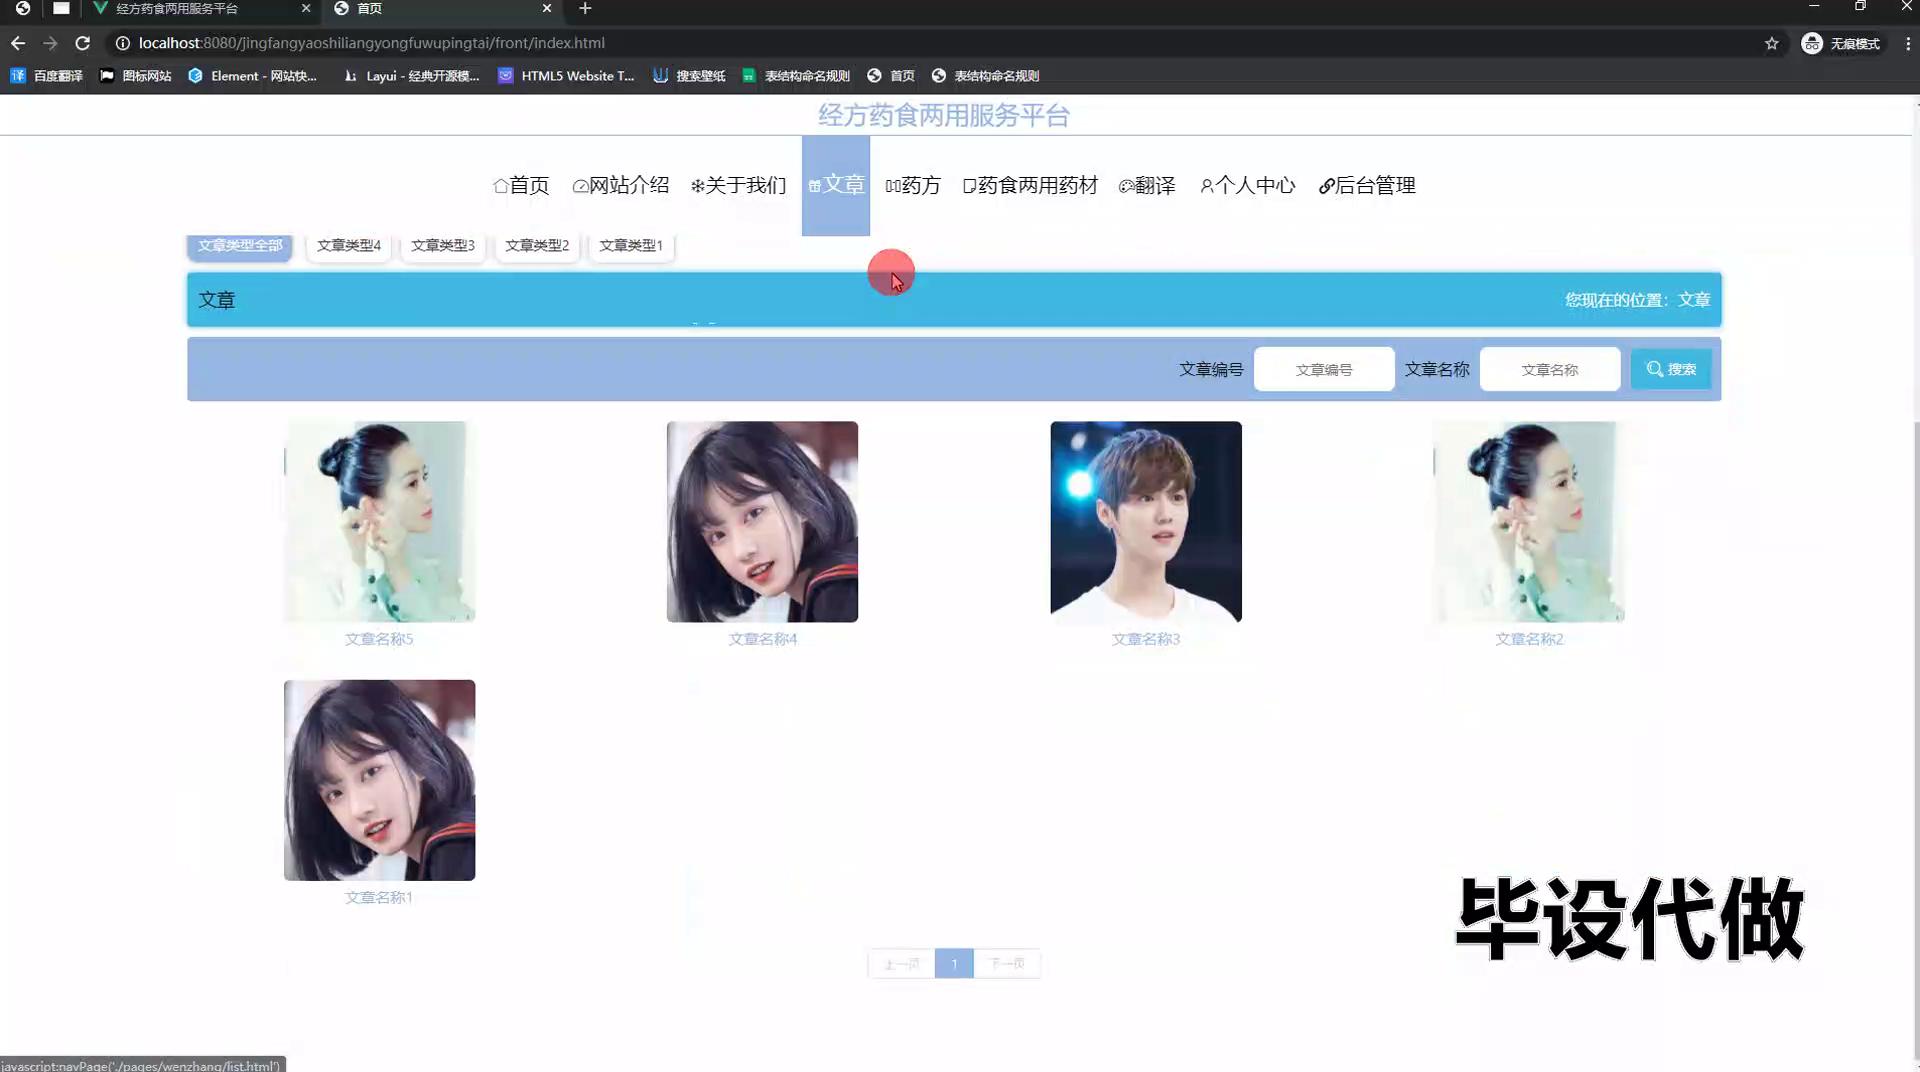The height and width of the screenshot is (1072, 1920).
Task: Filter by 文章类型4 category tab
Action: click(x=348, y=246)
